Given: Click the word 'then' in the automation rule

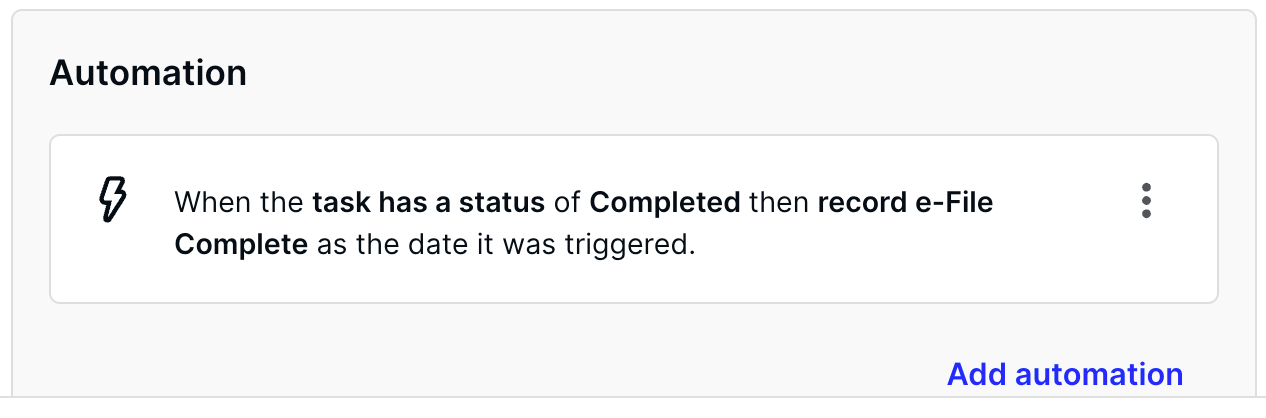Looking at the screenshot, I should click(778, 203).
